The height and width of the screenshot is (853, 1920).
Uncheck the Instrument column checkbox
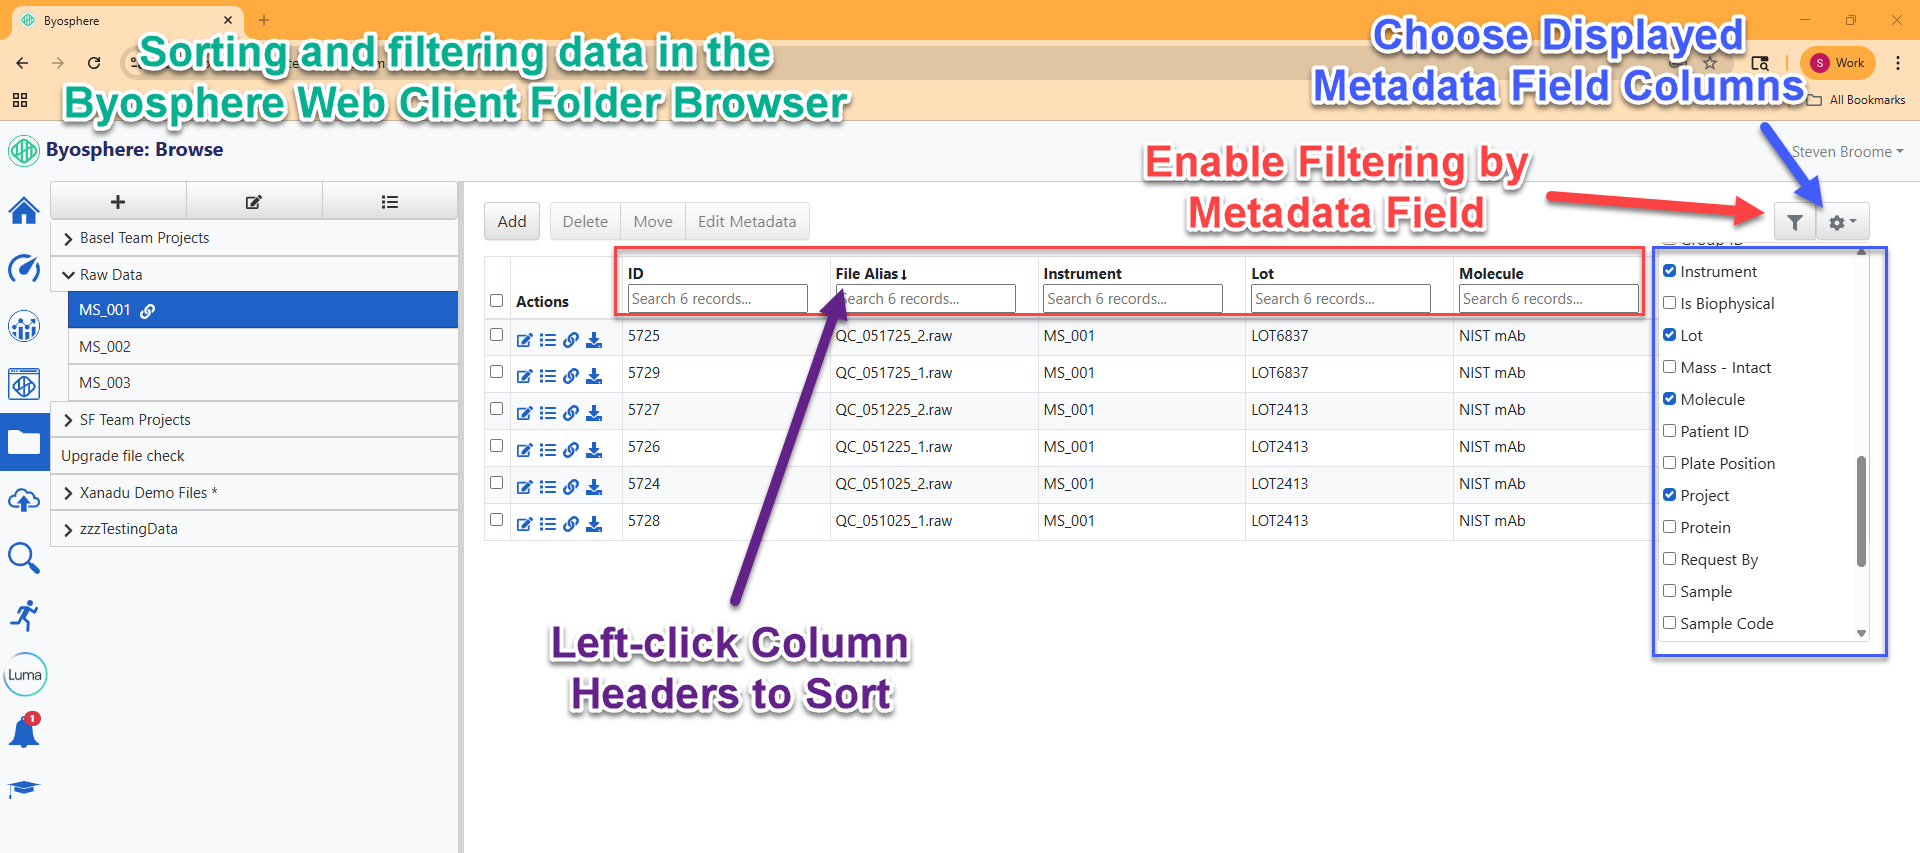pyautogui.click(x=1670, y=271)
